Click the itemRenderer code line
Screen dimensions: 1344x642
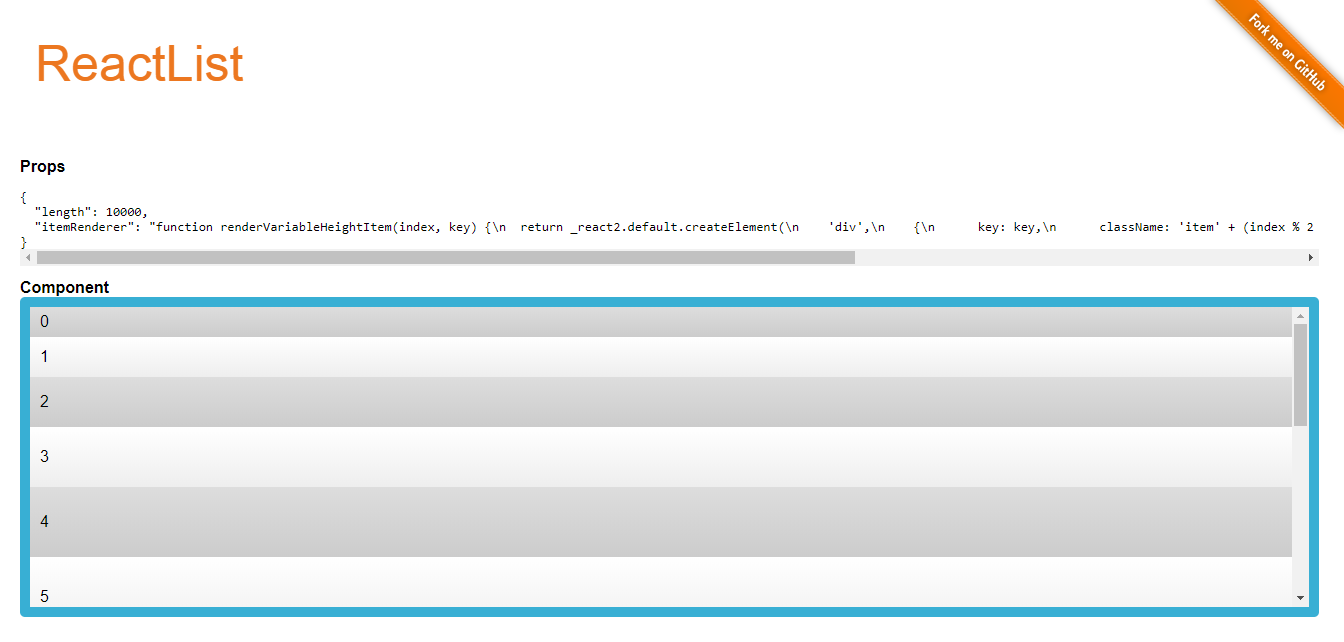point(673,227)
